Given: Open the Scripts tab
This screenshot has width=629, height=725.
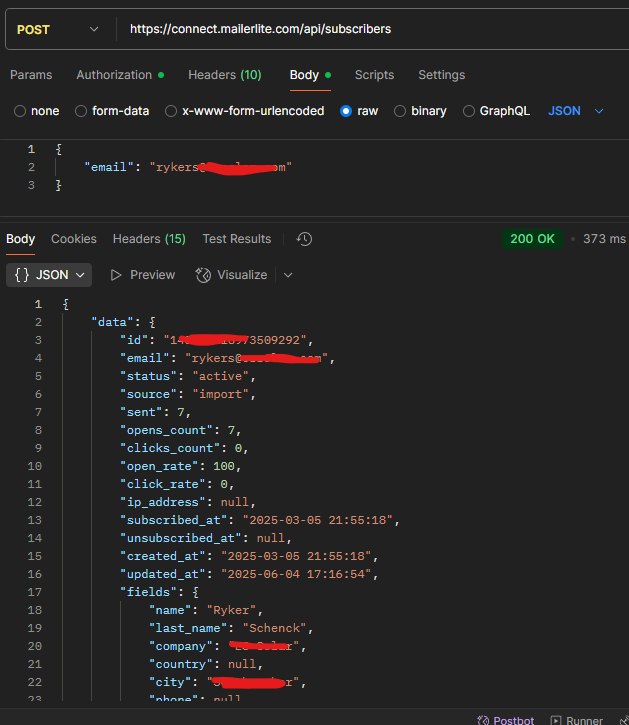Looking at the screenshot, I should 374,75.
